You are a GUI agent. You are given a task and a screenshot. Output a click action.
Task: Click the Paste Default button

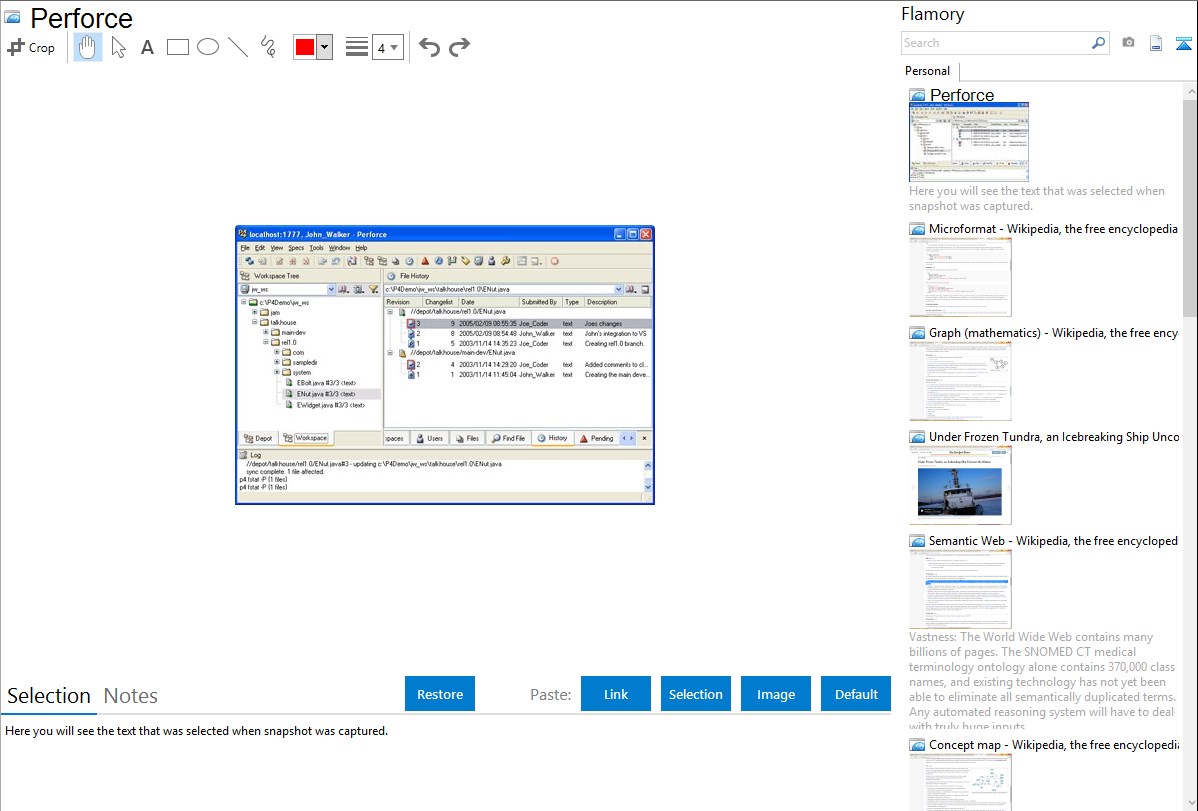click(x=856, y=694)
